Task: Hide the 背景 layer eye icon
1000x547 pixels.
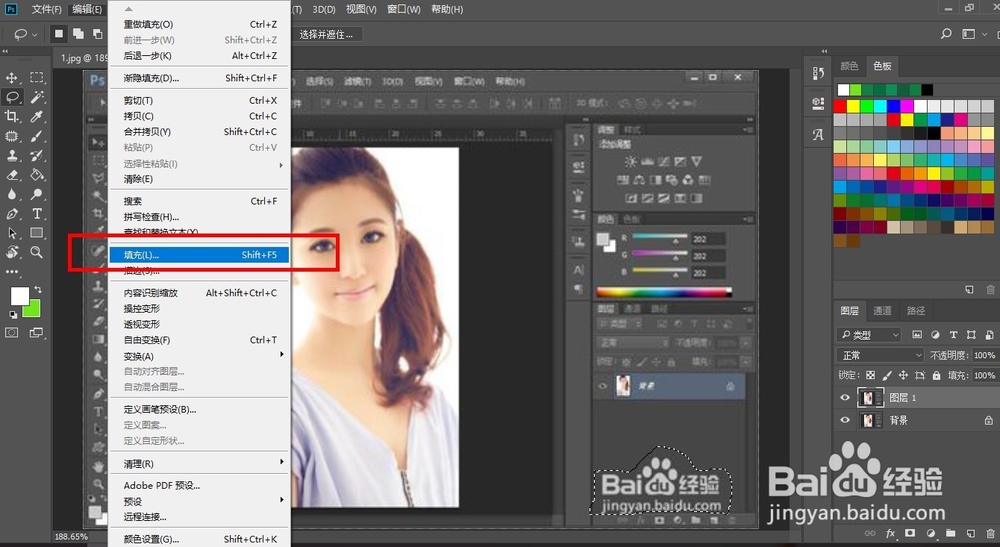Action: (845, 420)
